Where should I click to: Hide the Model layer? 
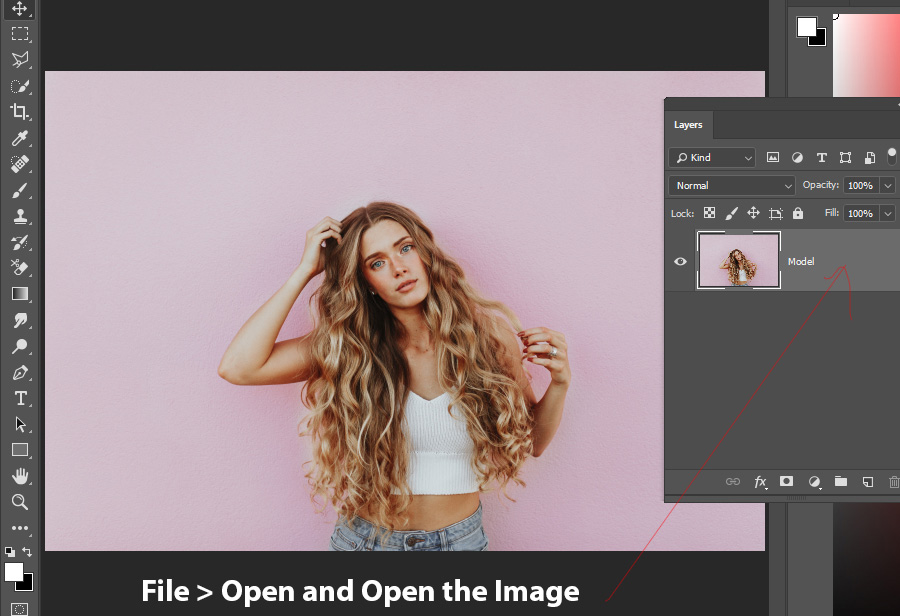pyautogui.click(x=680, y=261)
